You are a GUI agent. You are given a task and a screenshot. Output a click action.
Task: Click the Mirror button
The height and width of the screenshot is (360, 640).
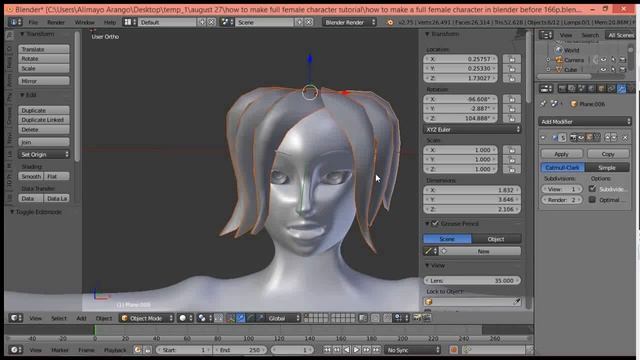pos(44,81)
